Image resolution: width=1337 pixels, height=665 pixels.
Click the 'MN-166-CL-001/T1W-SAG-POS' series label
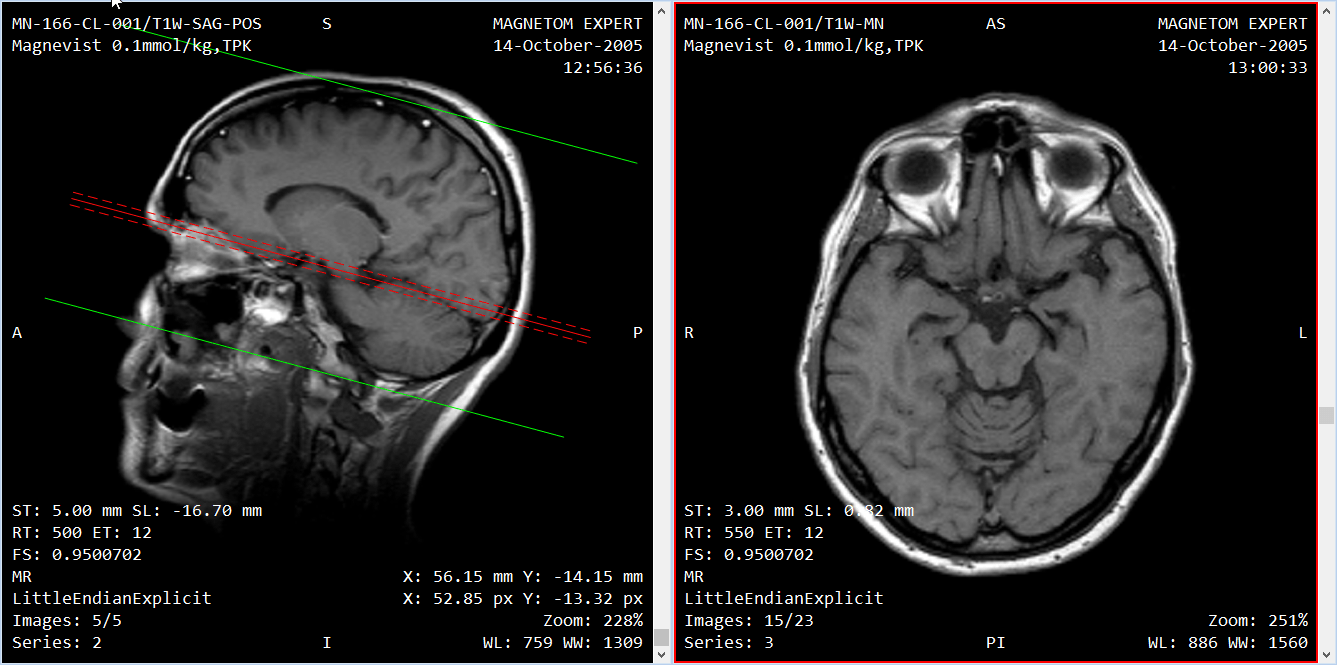coord(137,24)
